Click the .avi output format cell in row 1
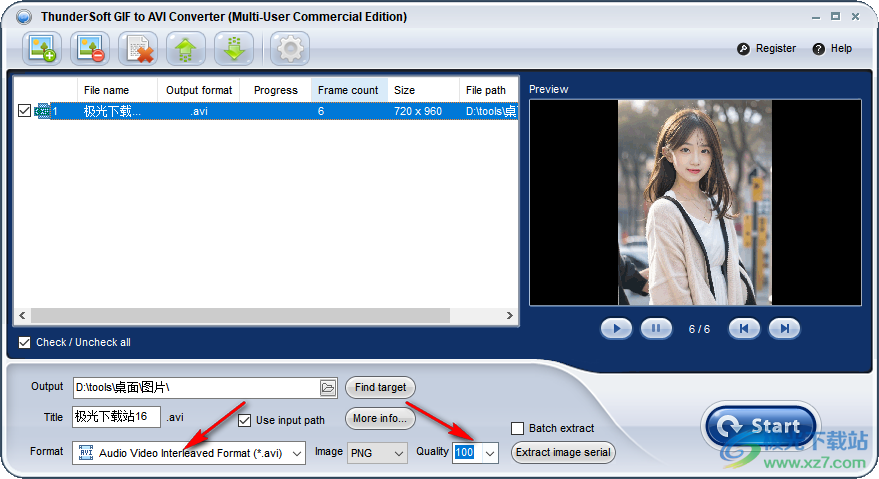Screen dimensions: 879x479 [199, 111]
